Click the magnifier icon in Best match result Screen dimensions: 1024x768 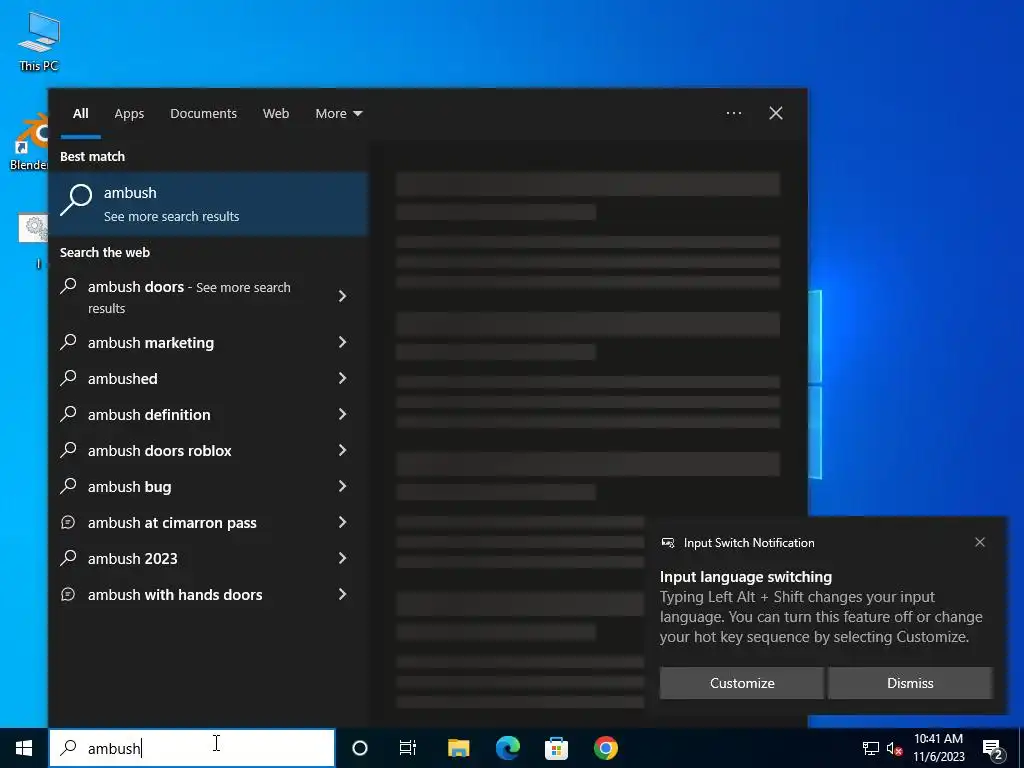point(76,199)
